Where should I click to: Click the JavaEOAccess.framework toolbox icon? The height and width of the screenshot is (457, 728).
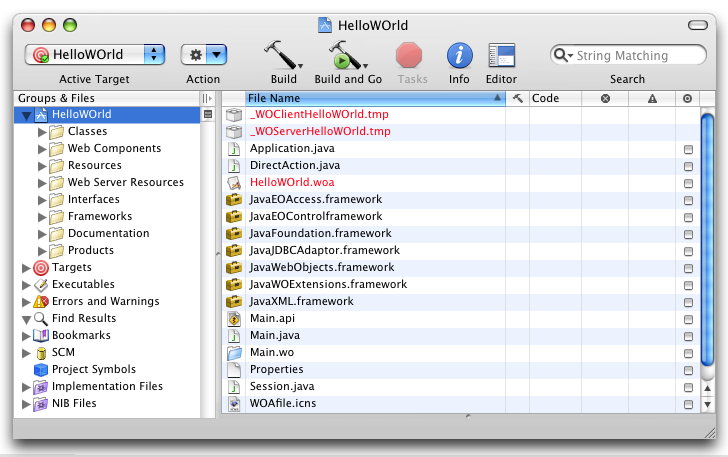point(234,200)
